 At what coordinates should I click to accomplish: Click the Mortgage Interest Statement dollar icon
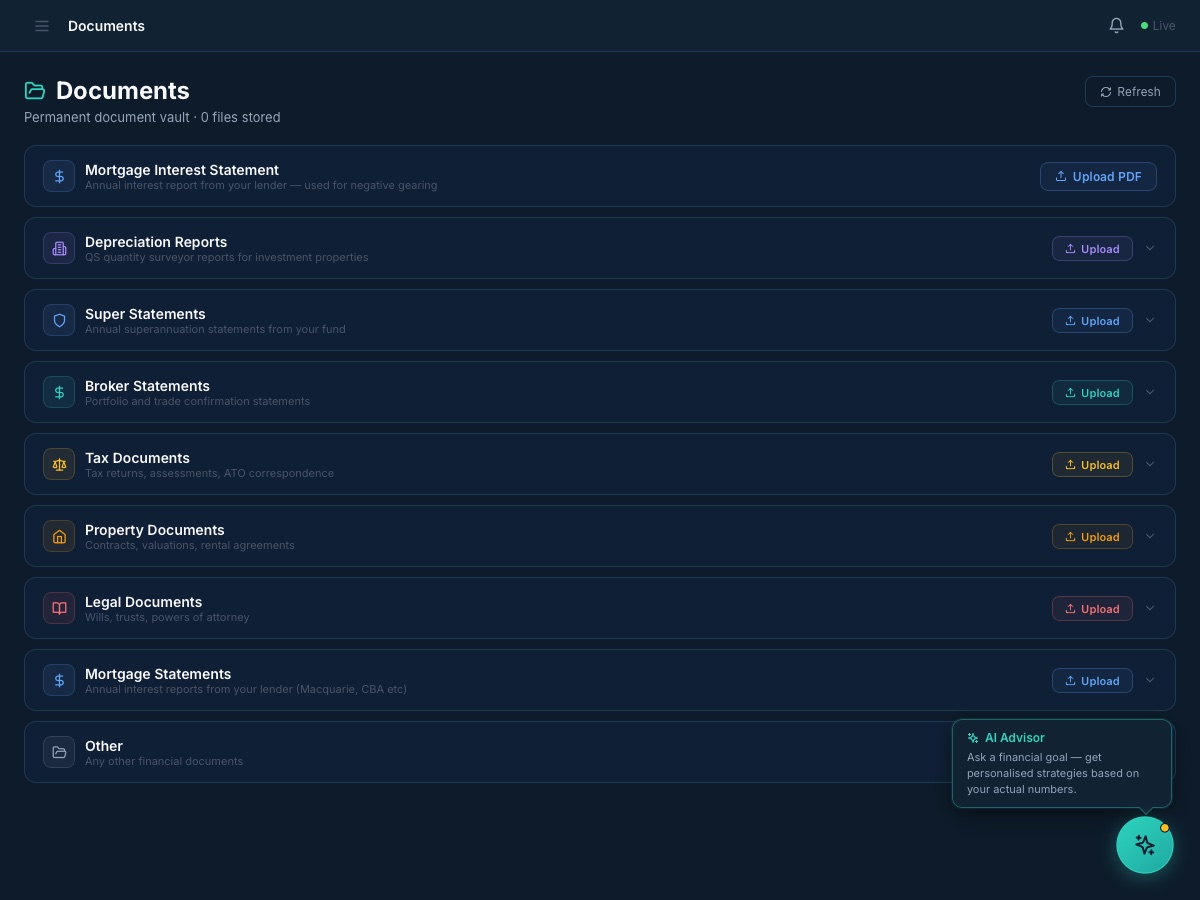tap(59, 176)
